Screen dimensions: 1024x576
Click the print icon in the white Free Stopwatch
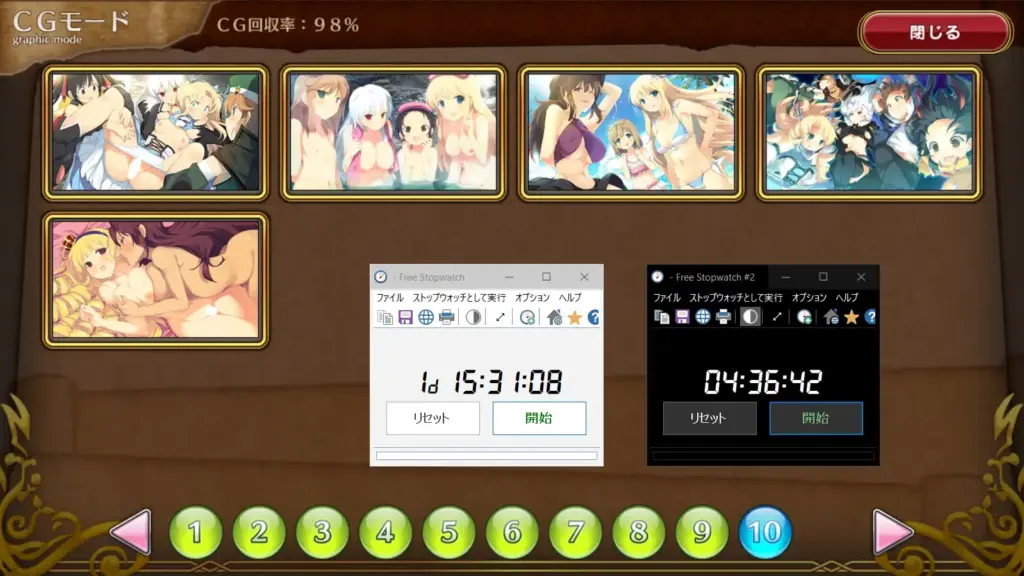pos(446,317)
